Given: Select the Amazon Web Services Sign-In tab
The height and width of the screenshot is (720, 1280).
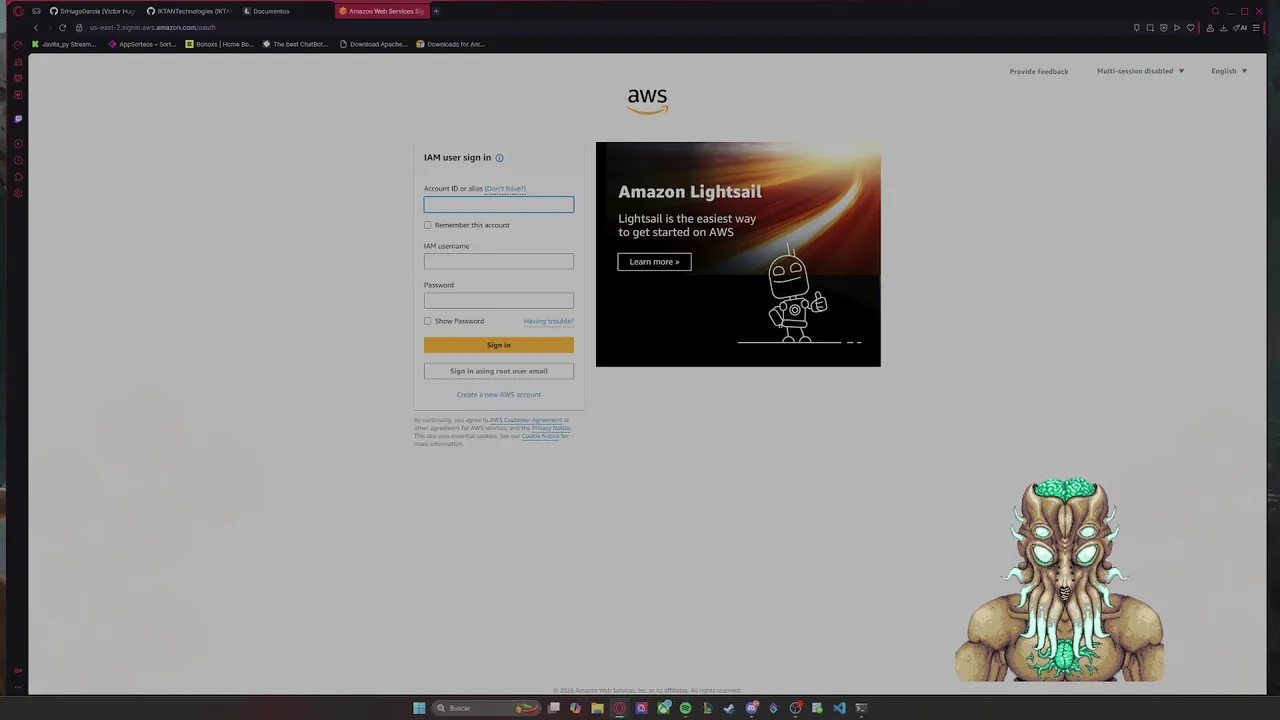Looking at the screenshot, I should [381, 11].
